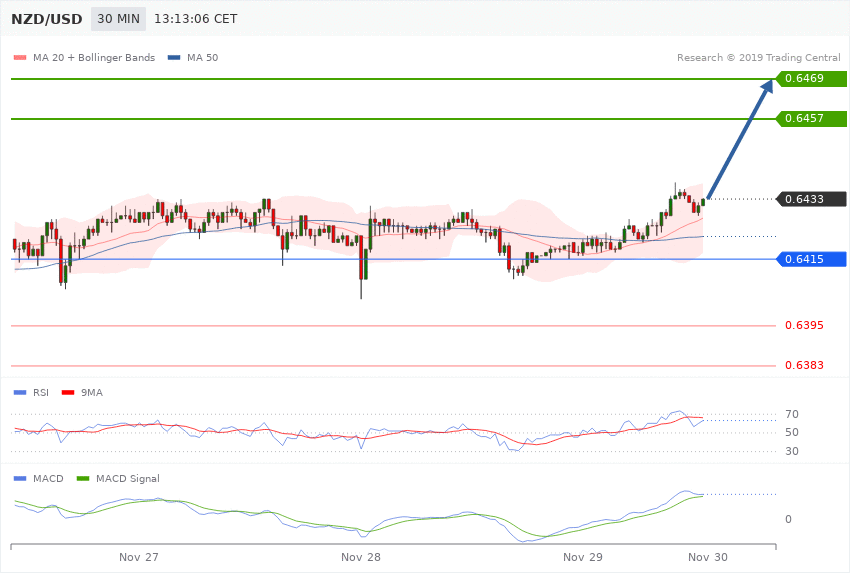Screen dimensions: 850x576
Task: Click the 0.6395 support level label
Action: coord(804,325)
